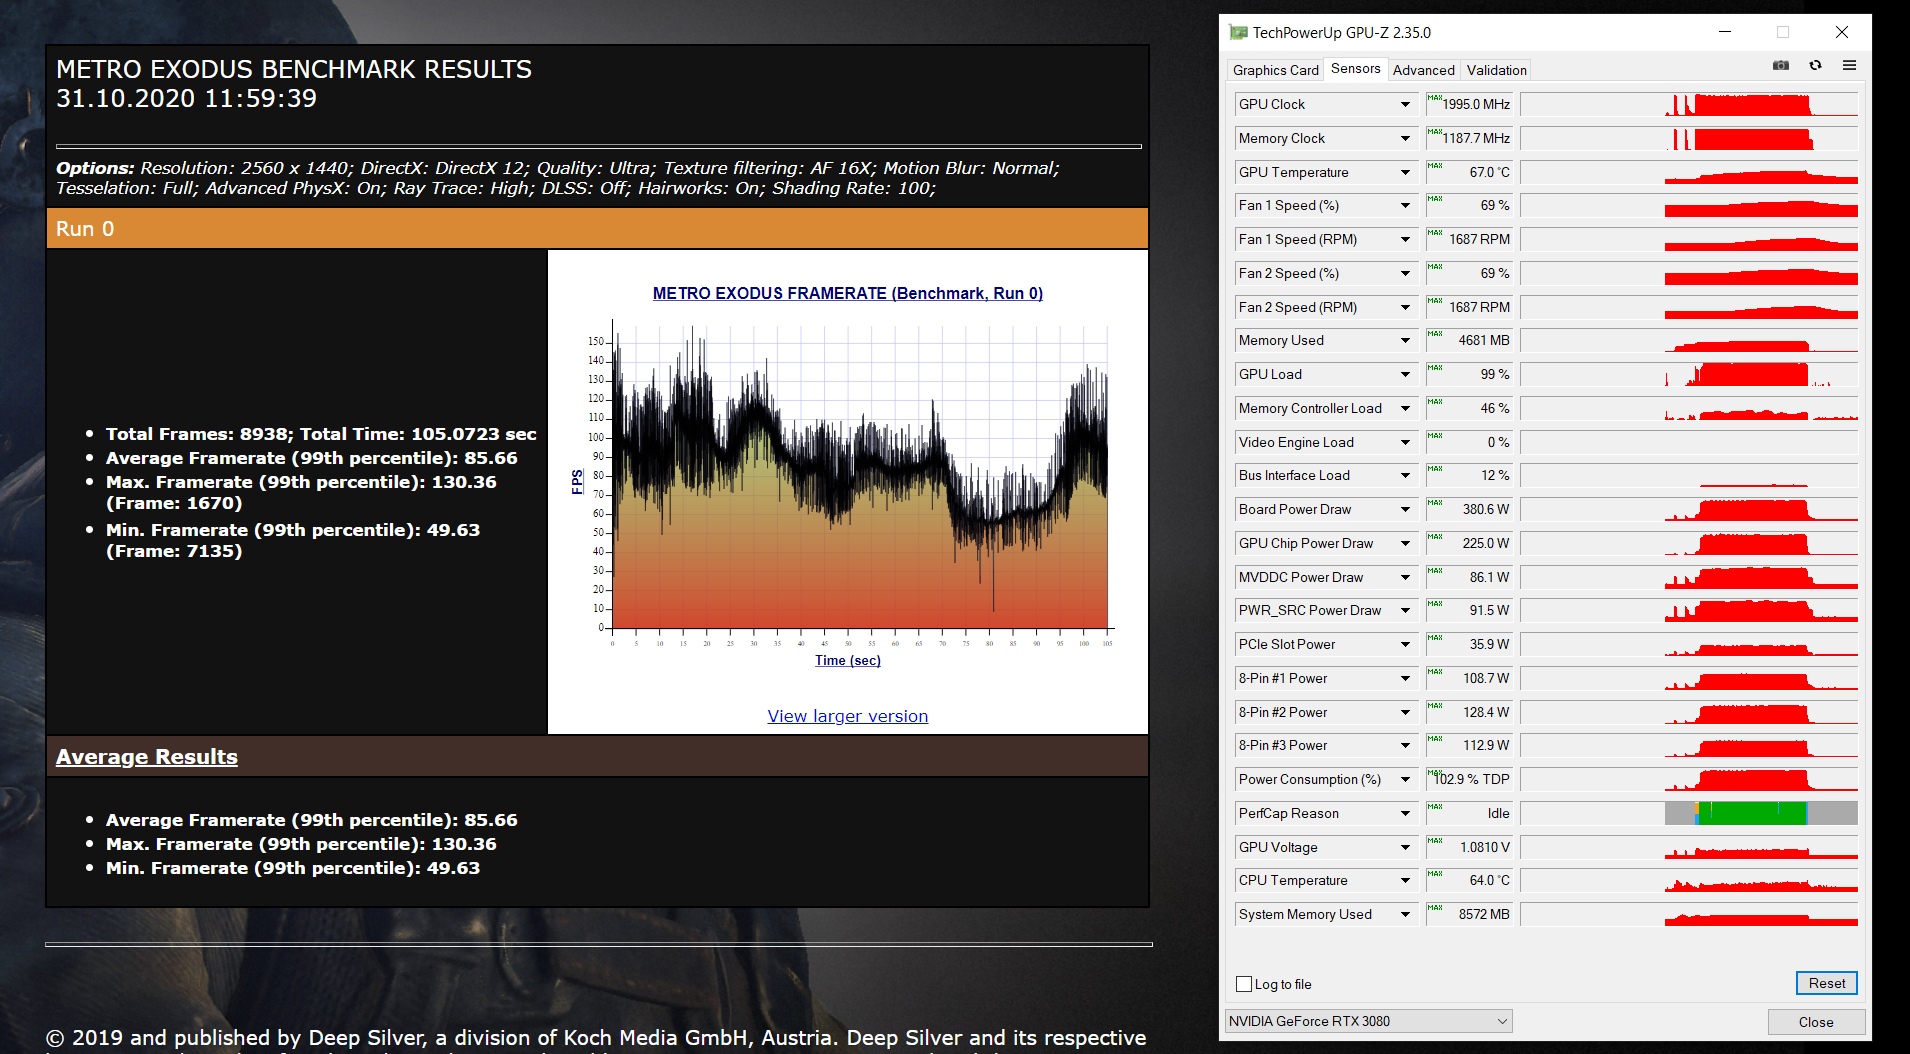
Task: Expand the MVDDC Power Draw dropdown
Action: pyautogui.click(x=1405, y=577)
